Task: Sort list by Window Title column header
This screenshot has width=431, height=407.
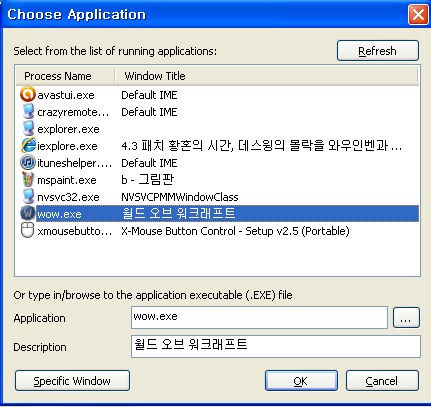Action: (x=266, y=76)
